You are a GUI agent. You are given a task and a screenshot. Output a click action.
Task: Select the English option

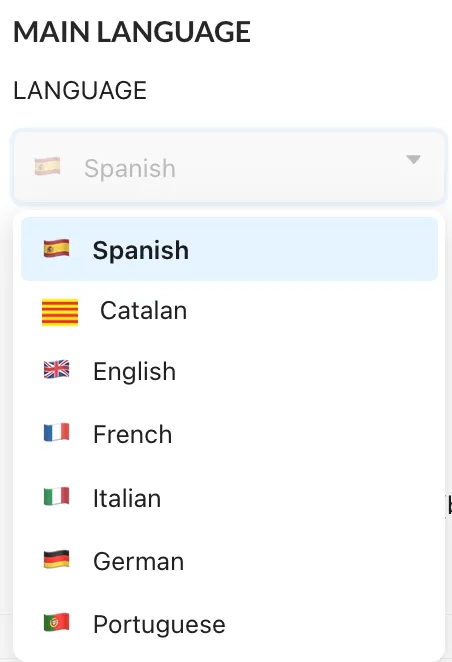click(229, 371)
